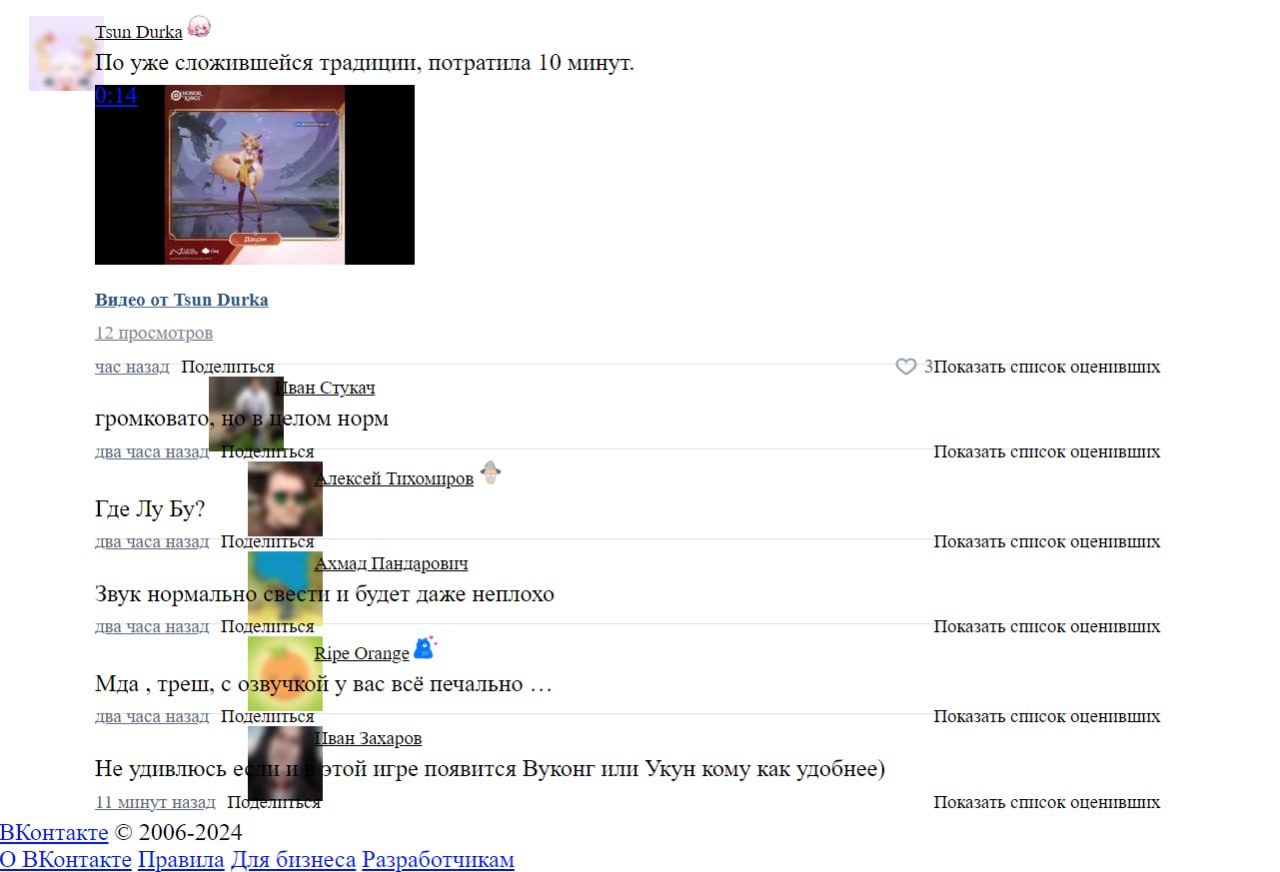Screen dimensions: 1280x872
Task: Click the status badge beside Алексей Тихомиров
Action: tap(490, 473)
